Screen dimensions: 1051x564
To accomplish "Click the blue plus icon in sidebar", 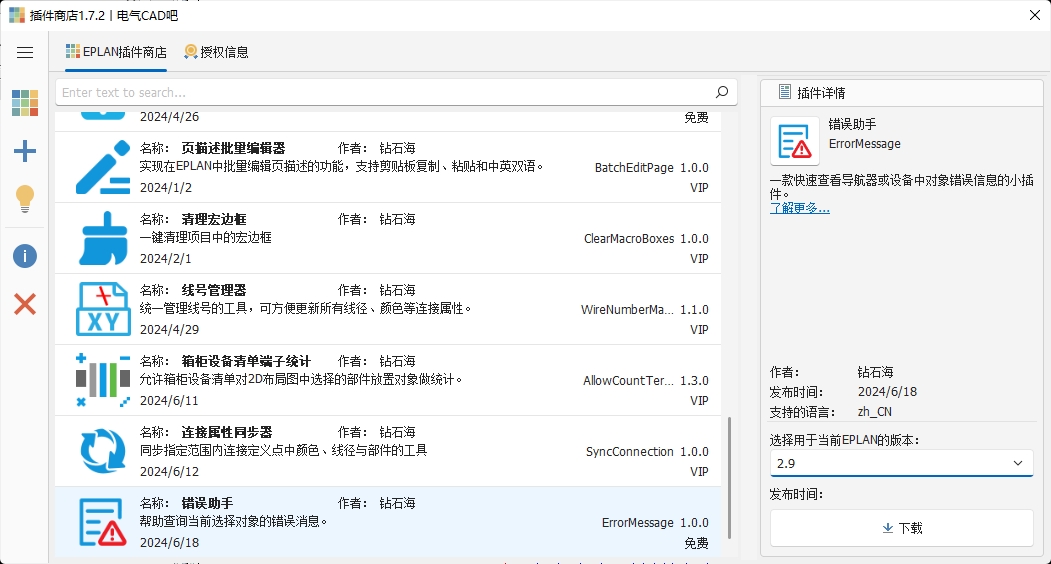I will pos(25,151).
